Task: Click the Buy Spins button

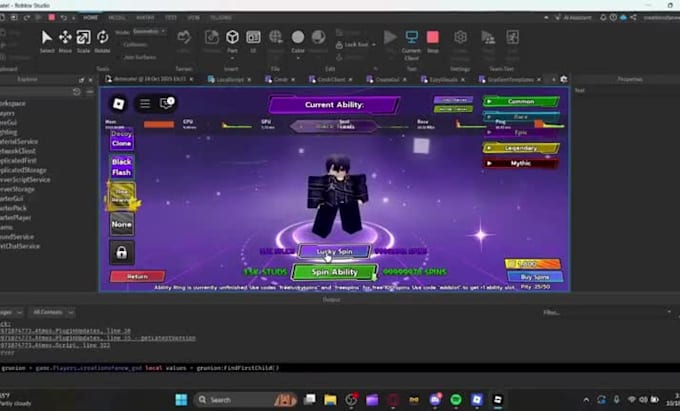Action: [535, 277]
